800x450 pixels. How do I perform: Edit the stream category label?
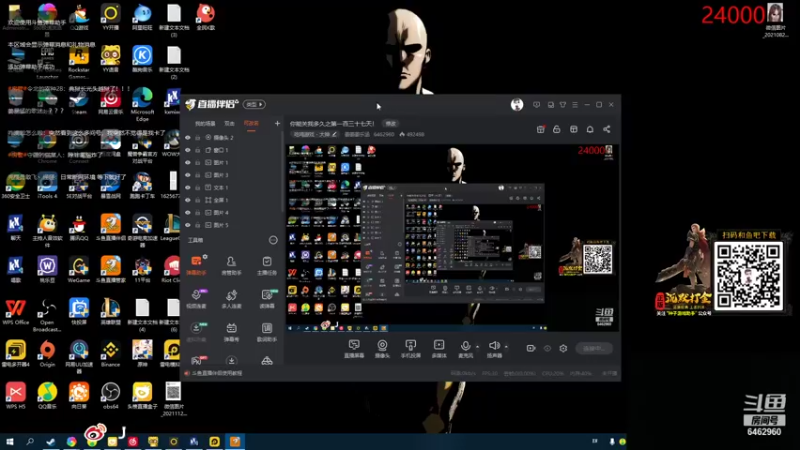click(x=315, y=135)
